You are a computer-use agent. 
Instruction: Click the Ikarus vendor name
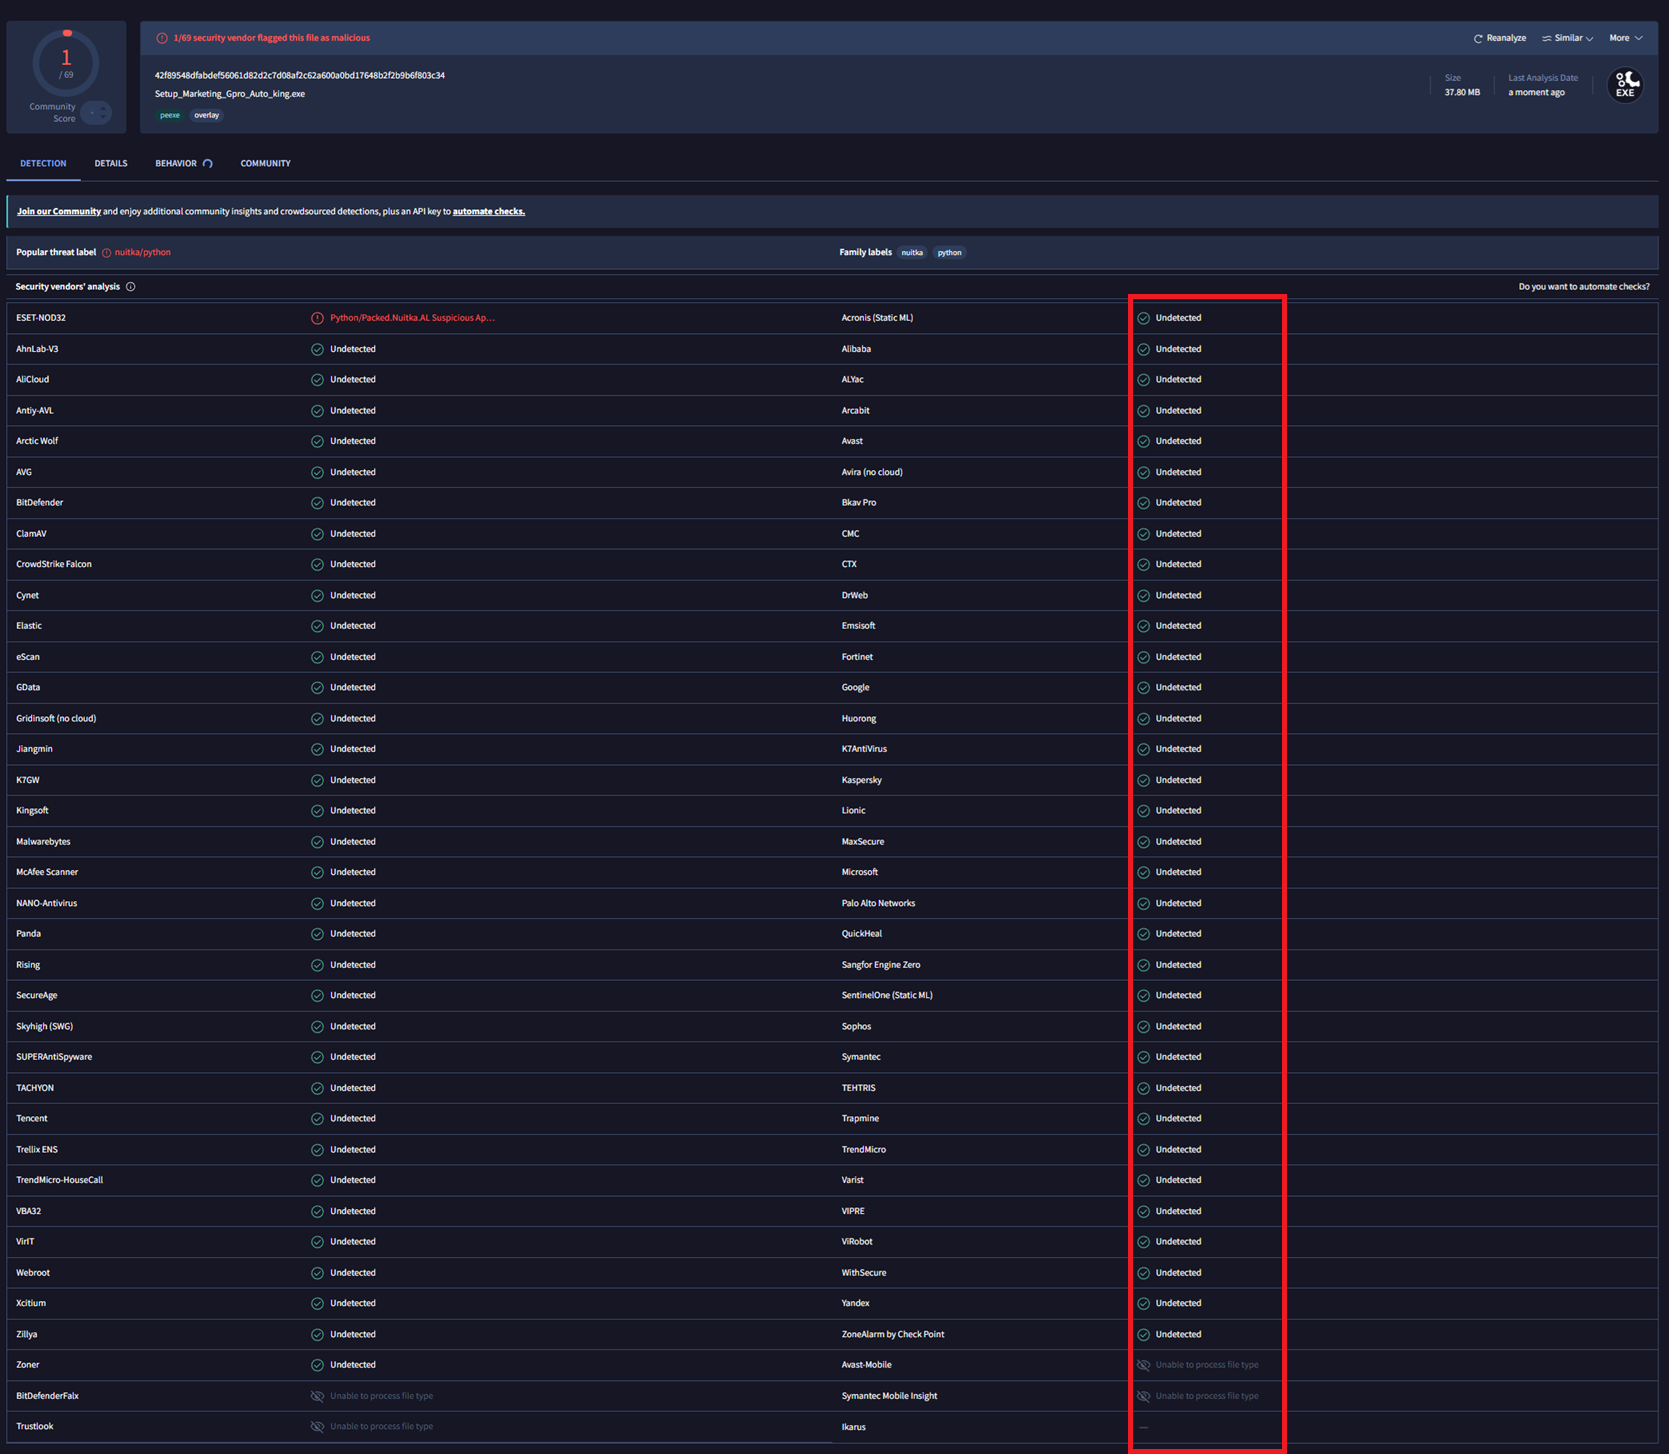854,1427
